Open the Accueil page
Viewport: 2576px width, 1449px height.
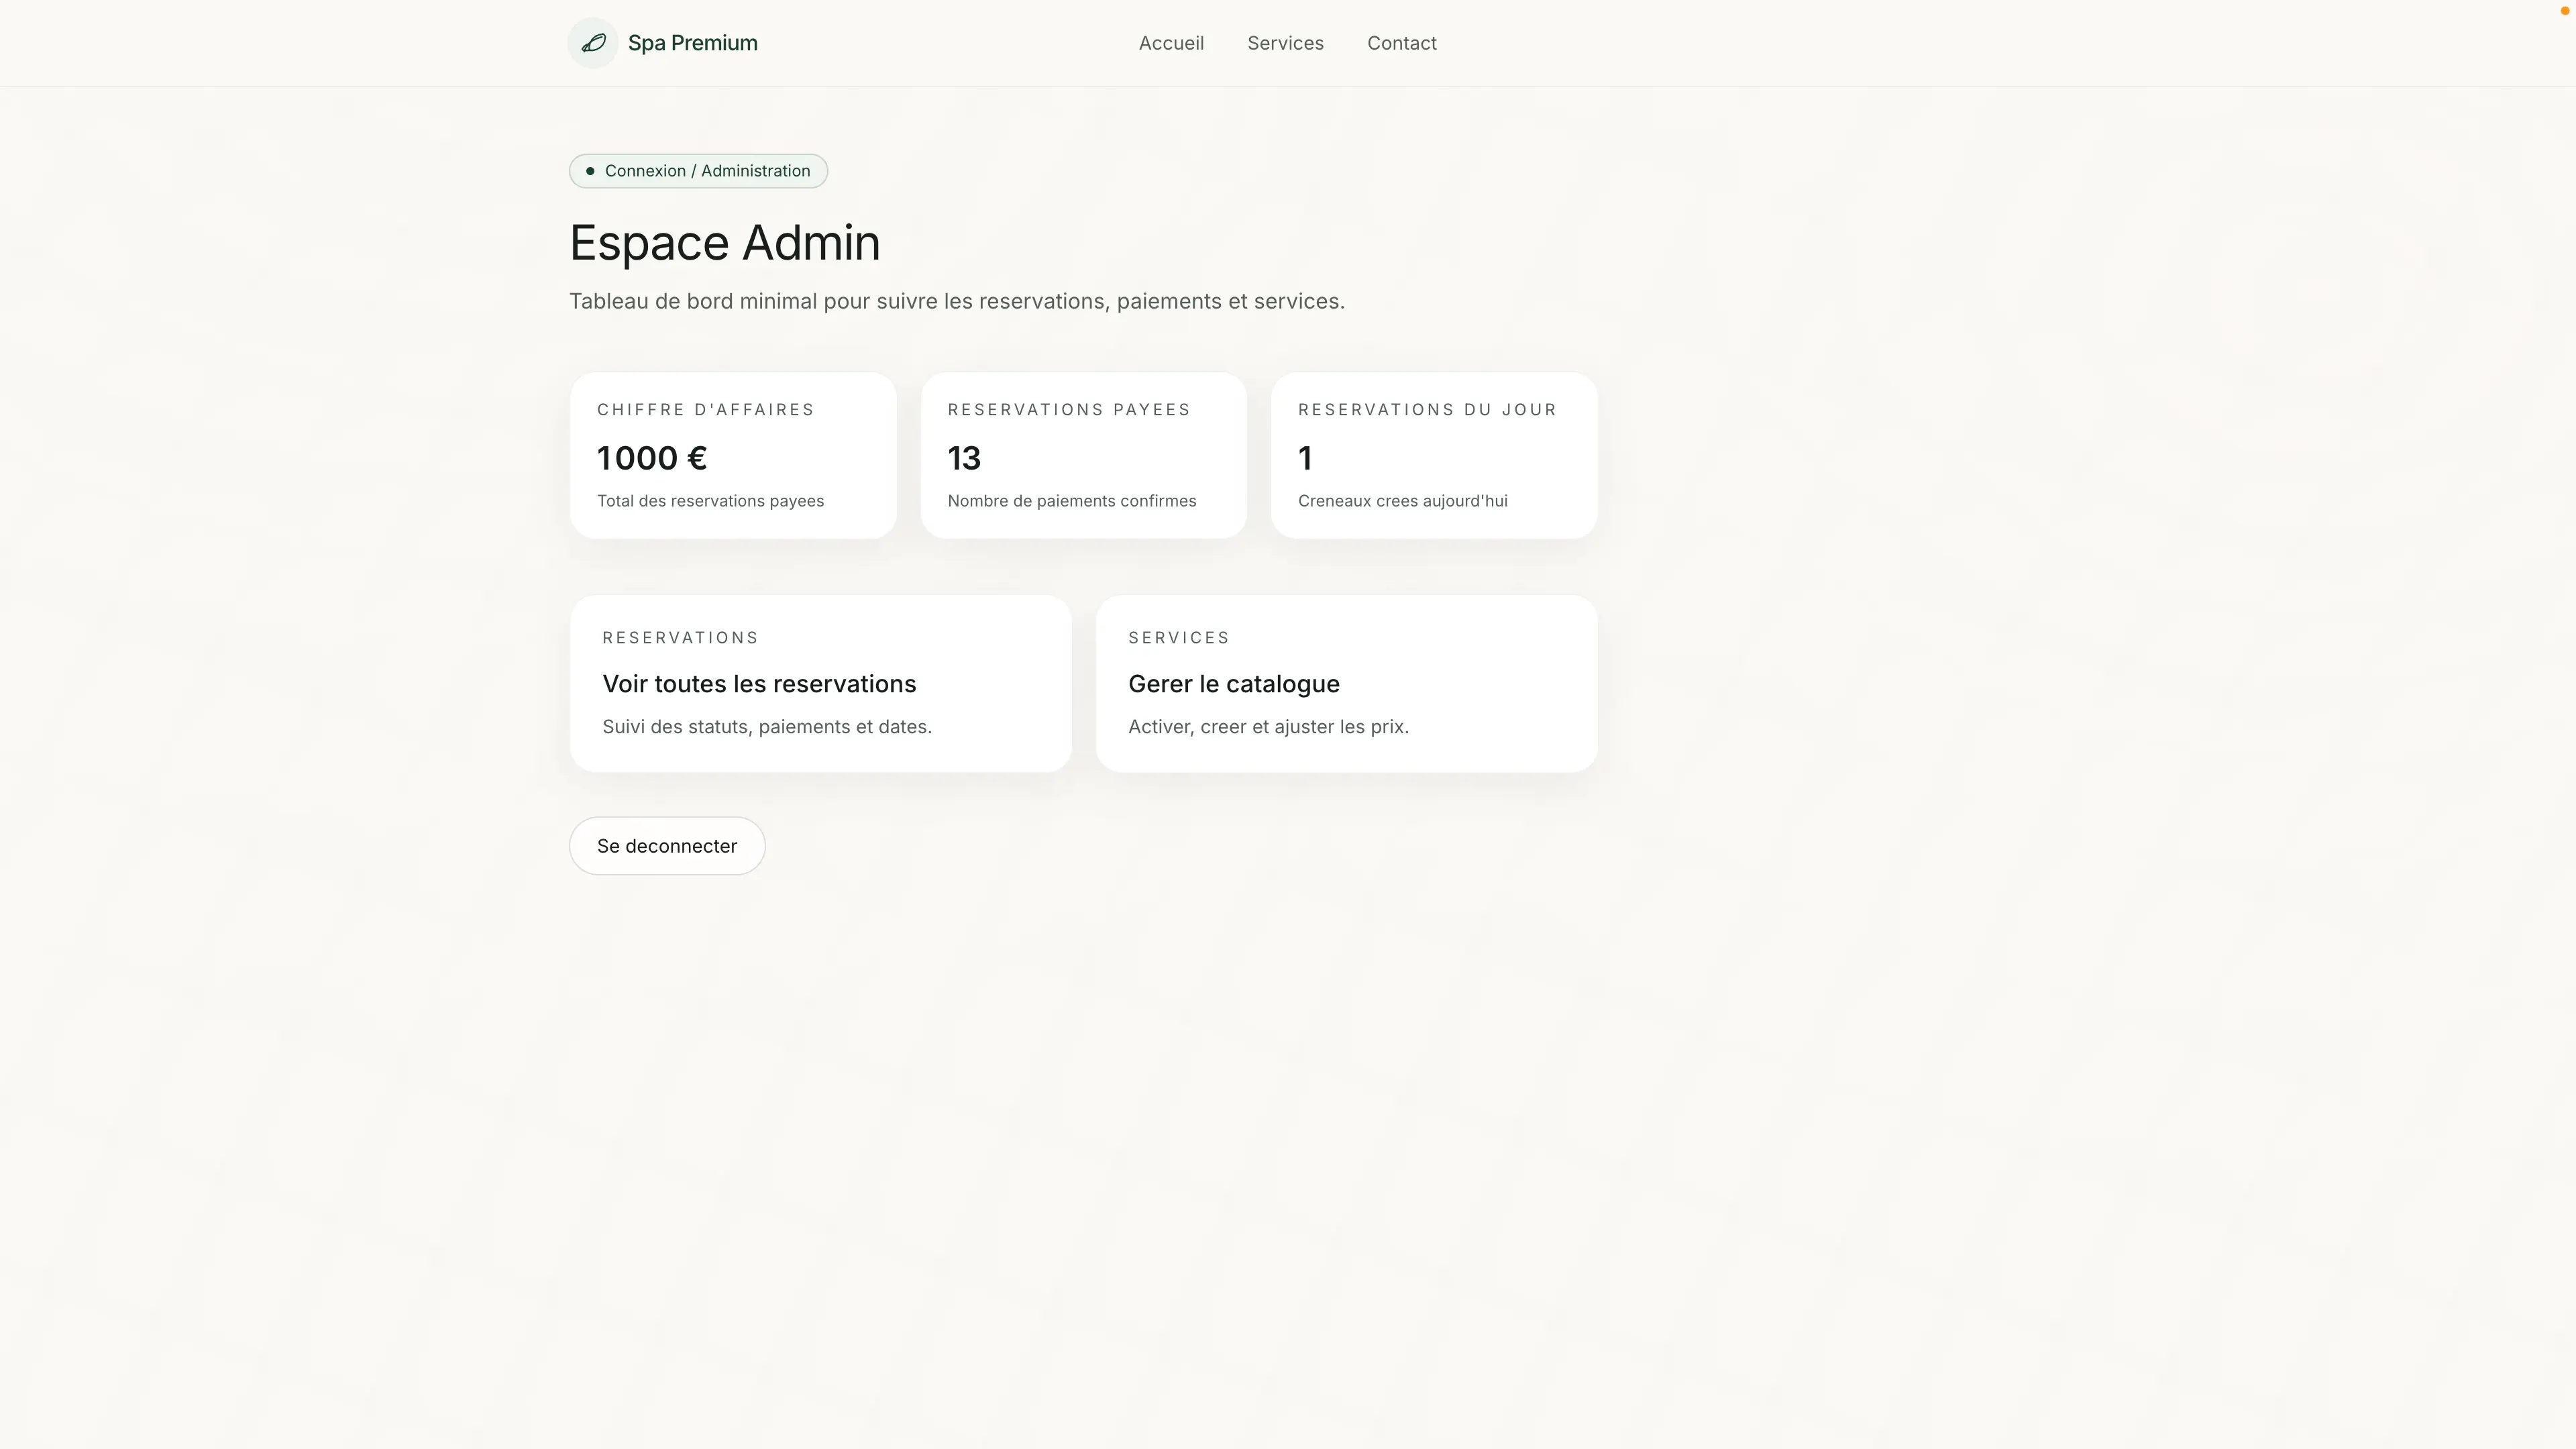[x=1171, y=43]
